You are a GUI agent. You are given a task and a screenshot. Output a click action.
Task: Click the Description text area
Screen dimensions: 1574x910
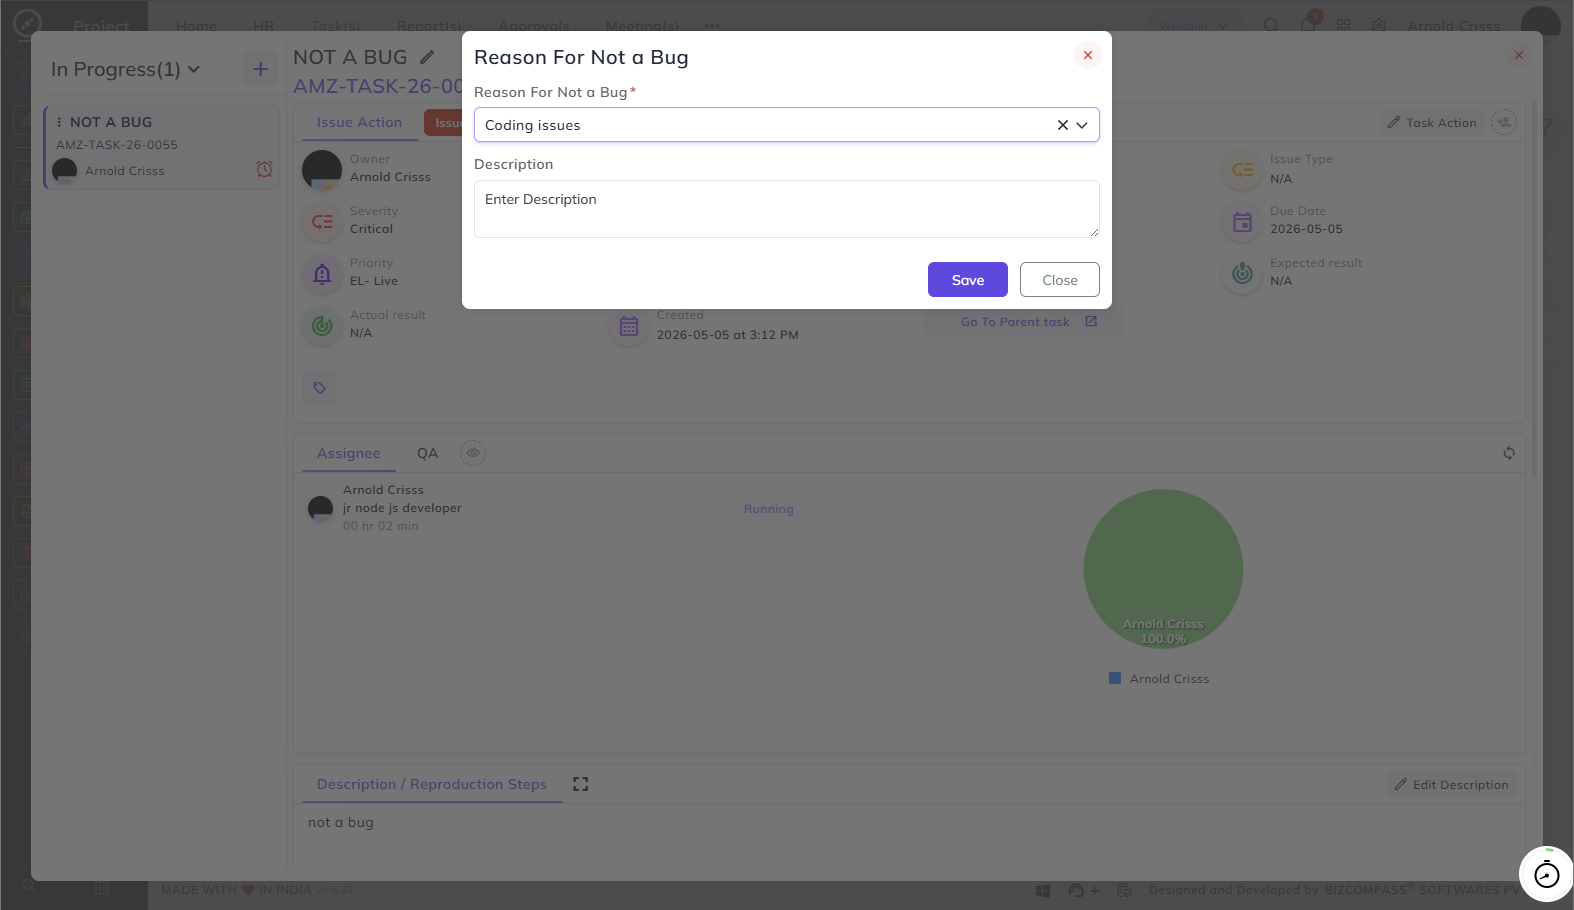point(786,208)
